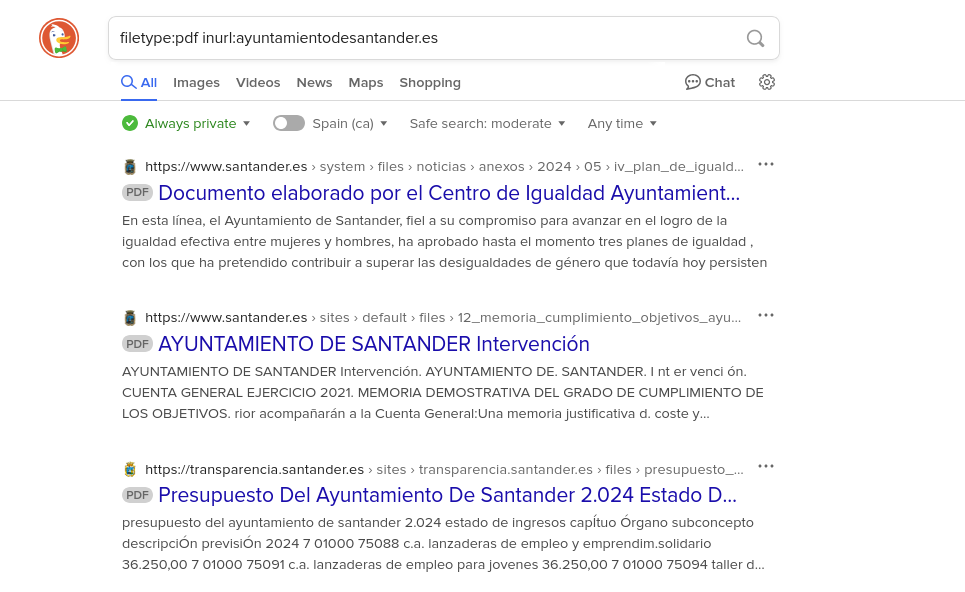Open Safe search: moderate dropdown
Screen dimensions: 965x592
[x=487, y=124]
